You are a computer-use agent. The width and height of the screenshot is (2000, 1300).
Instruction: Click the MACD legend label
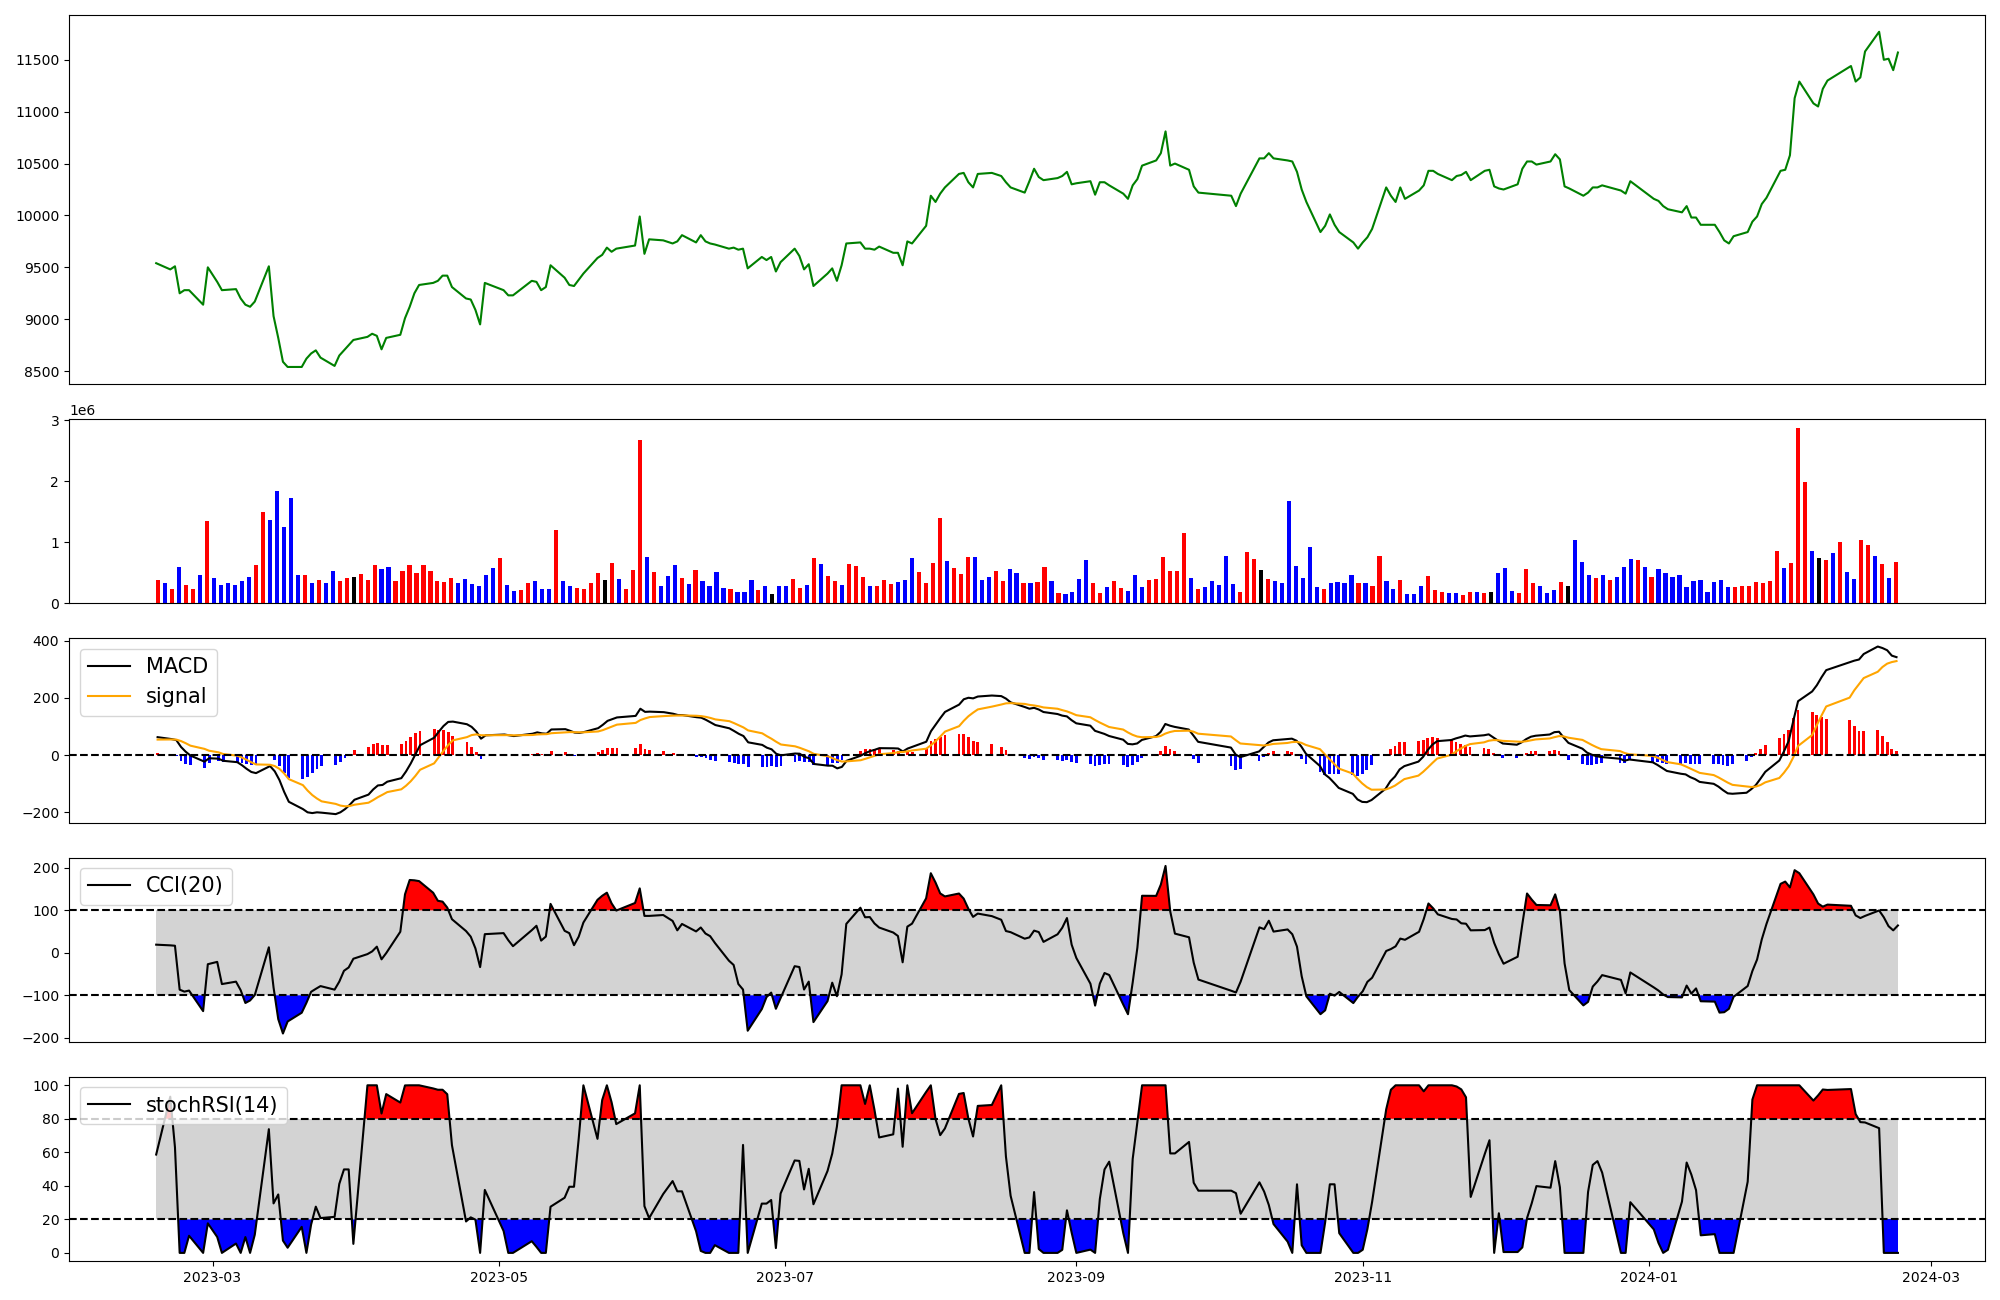click(176, 666)
